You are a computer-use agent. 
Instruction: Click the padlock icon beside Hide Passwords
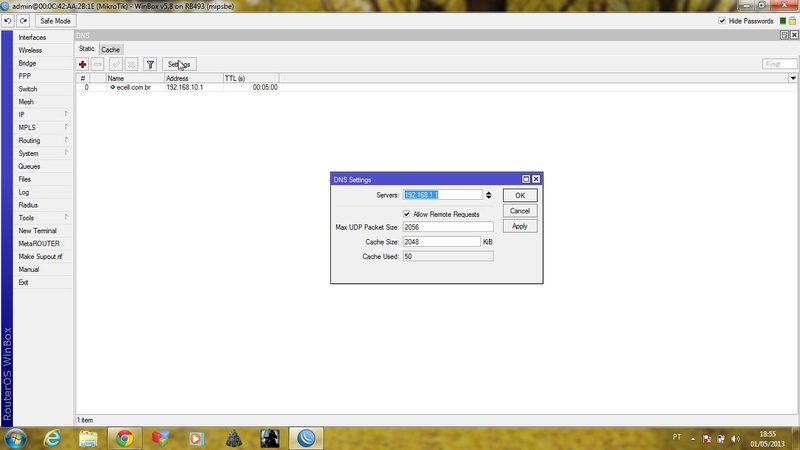[x=792, y=21]
